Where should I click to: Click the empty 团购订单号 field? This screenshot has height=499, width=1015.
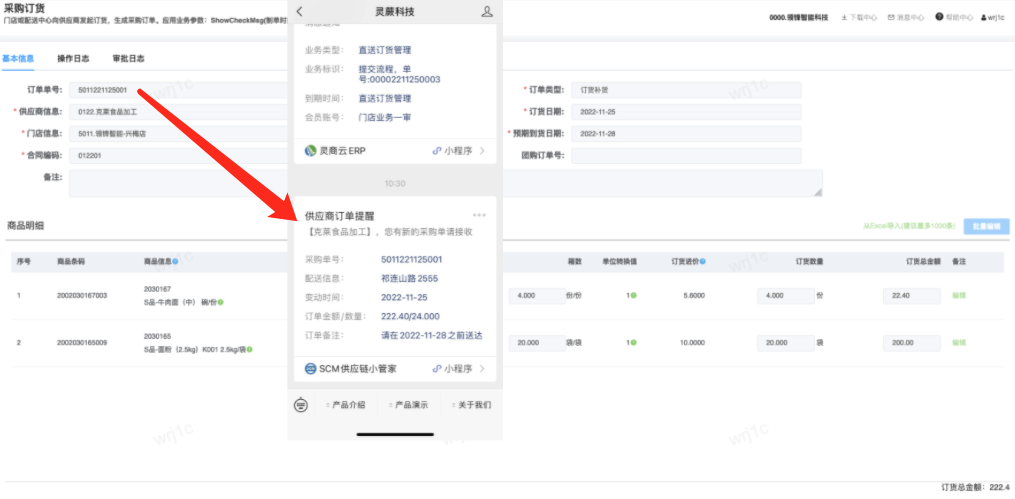[x=686, y=156]
